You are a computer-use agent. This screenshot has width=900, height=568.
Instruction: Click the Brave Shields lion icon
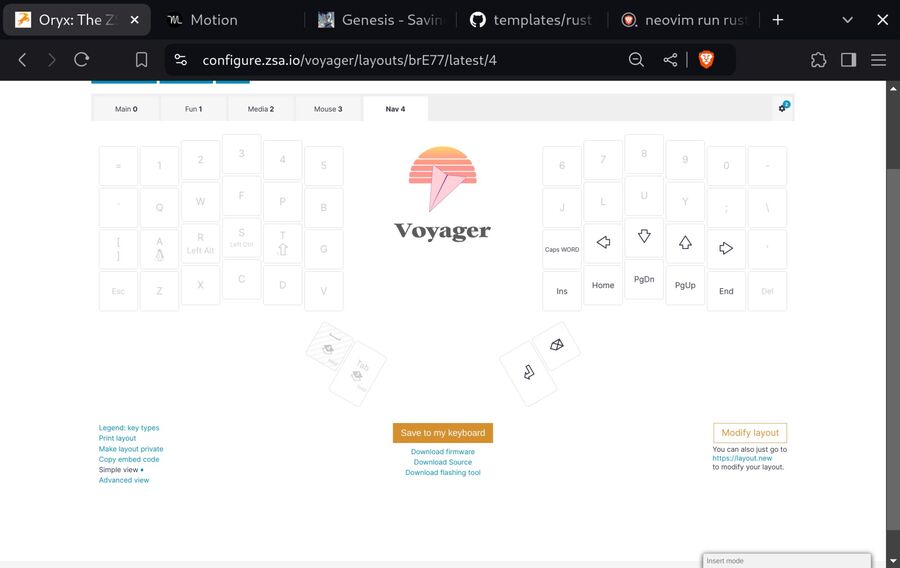coord(706,60)
